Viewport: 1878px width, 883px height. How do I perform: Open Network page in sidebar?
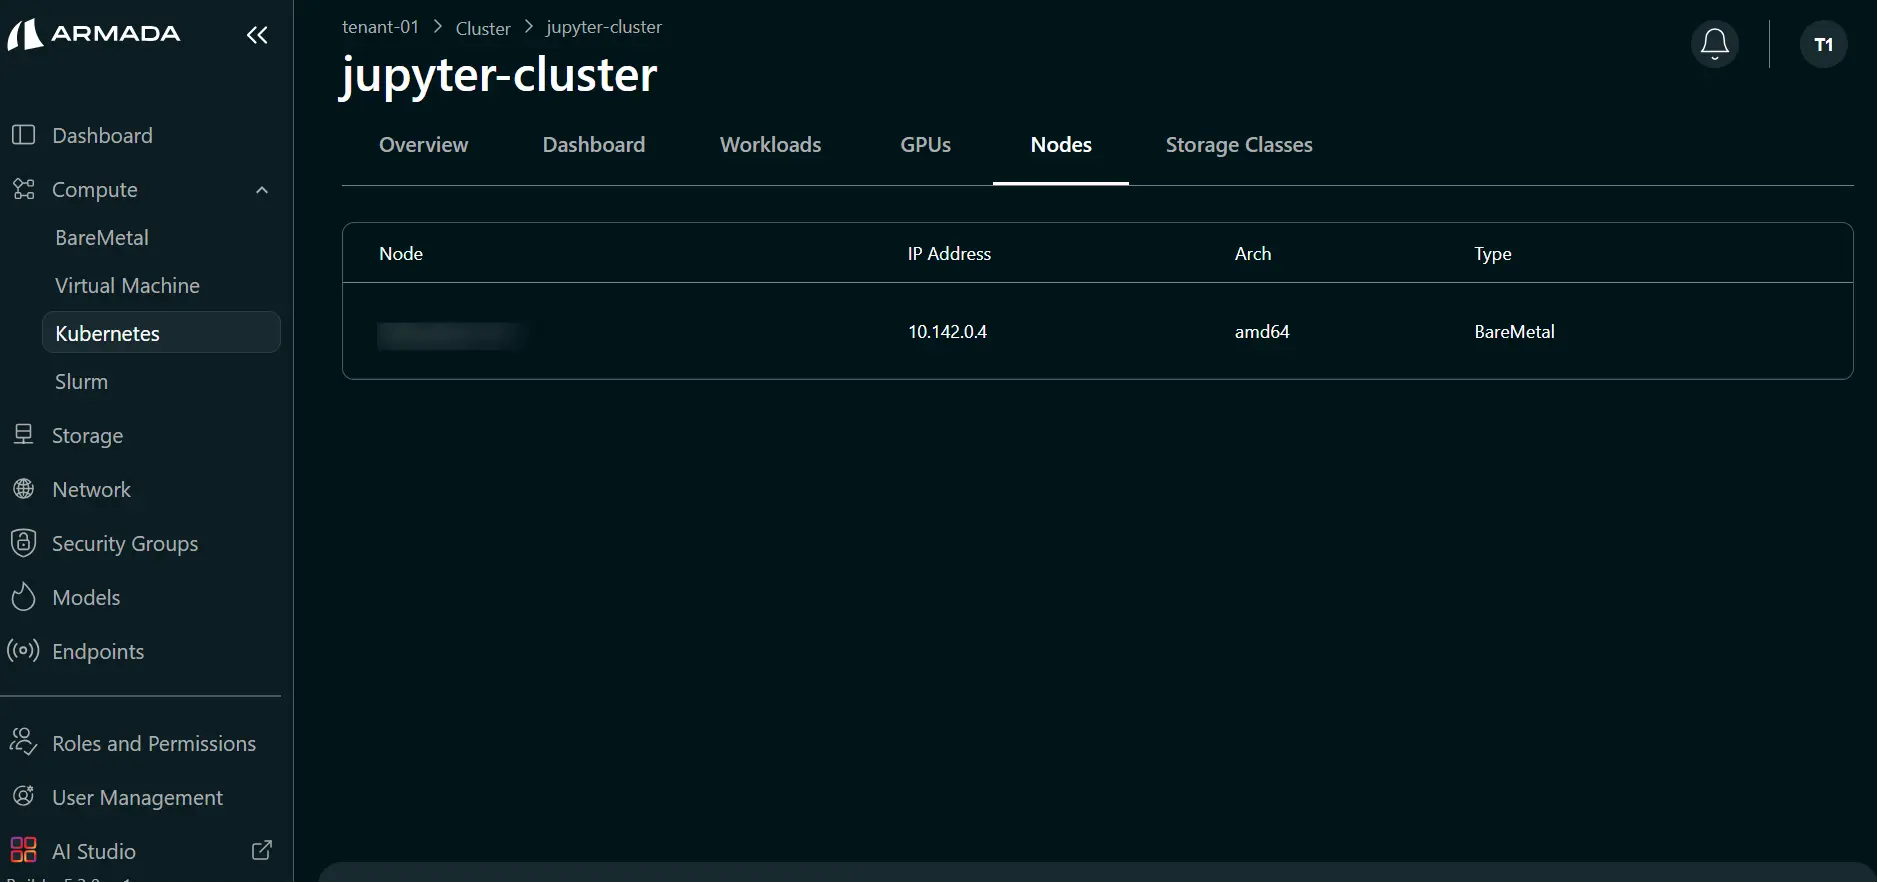click(92, 490)
